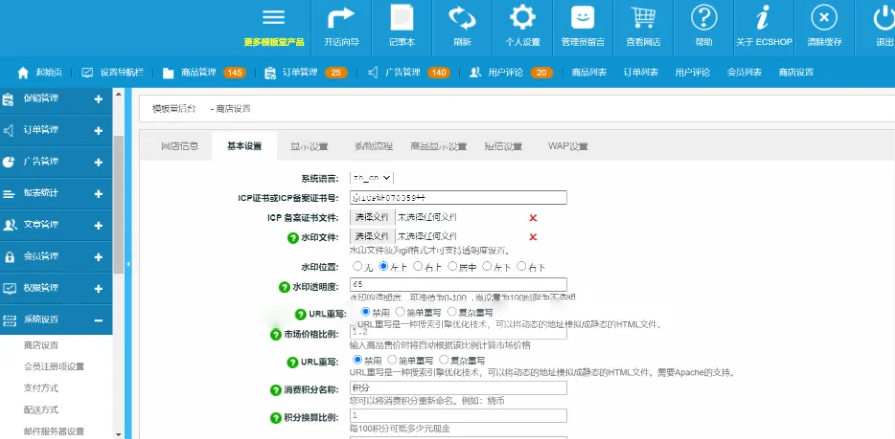Screen dimensions: 895x439
Task: Set 水印位置 to 右上
Action: pos(418,266)
